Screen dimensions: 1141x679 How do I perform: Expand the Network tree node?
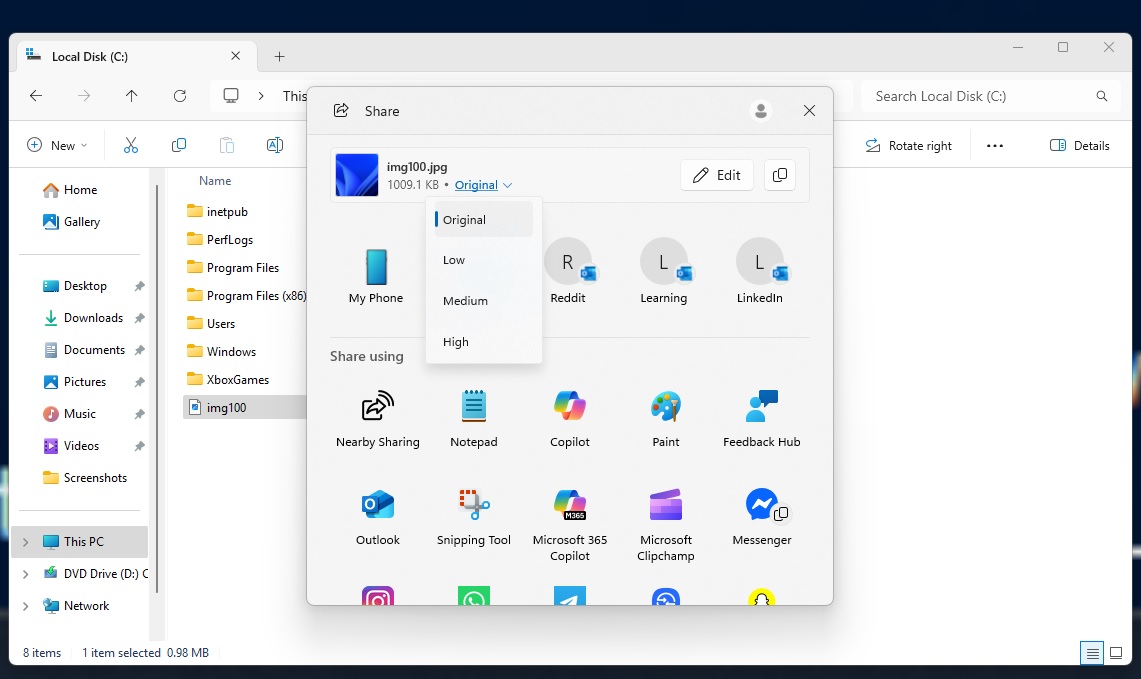click(25, 606)
